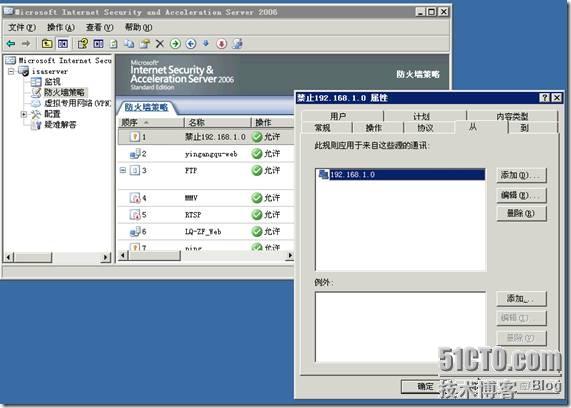Click the green check icon on LQ-ZF_Web row
This screenshot has height=408, width=571.
pyautogui.click(x=257, y=232)
